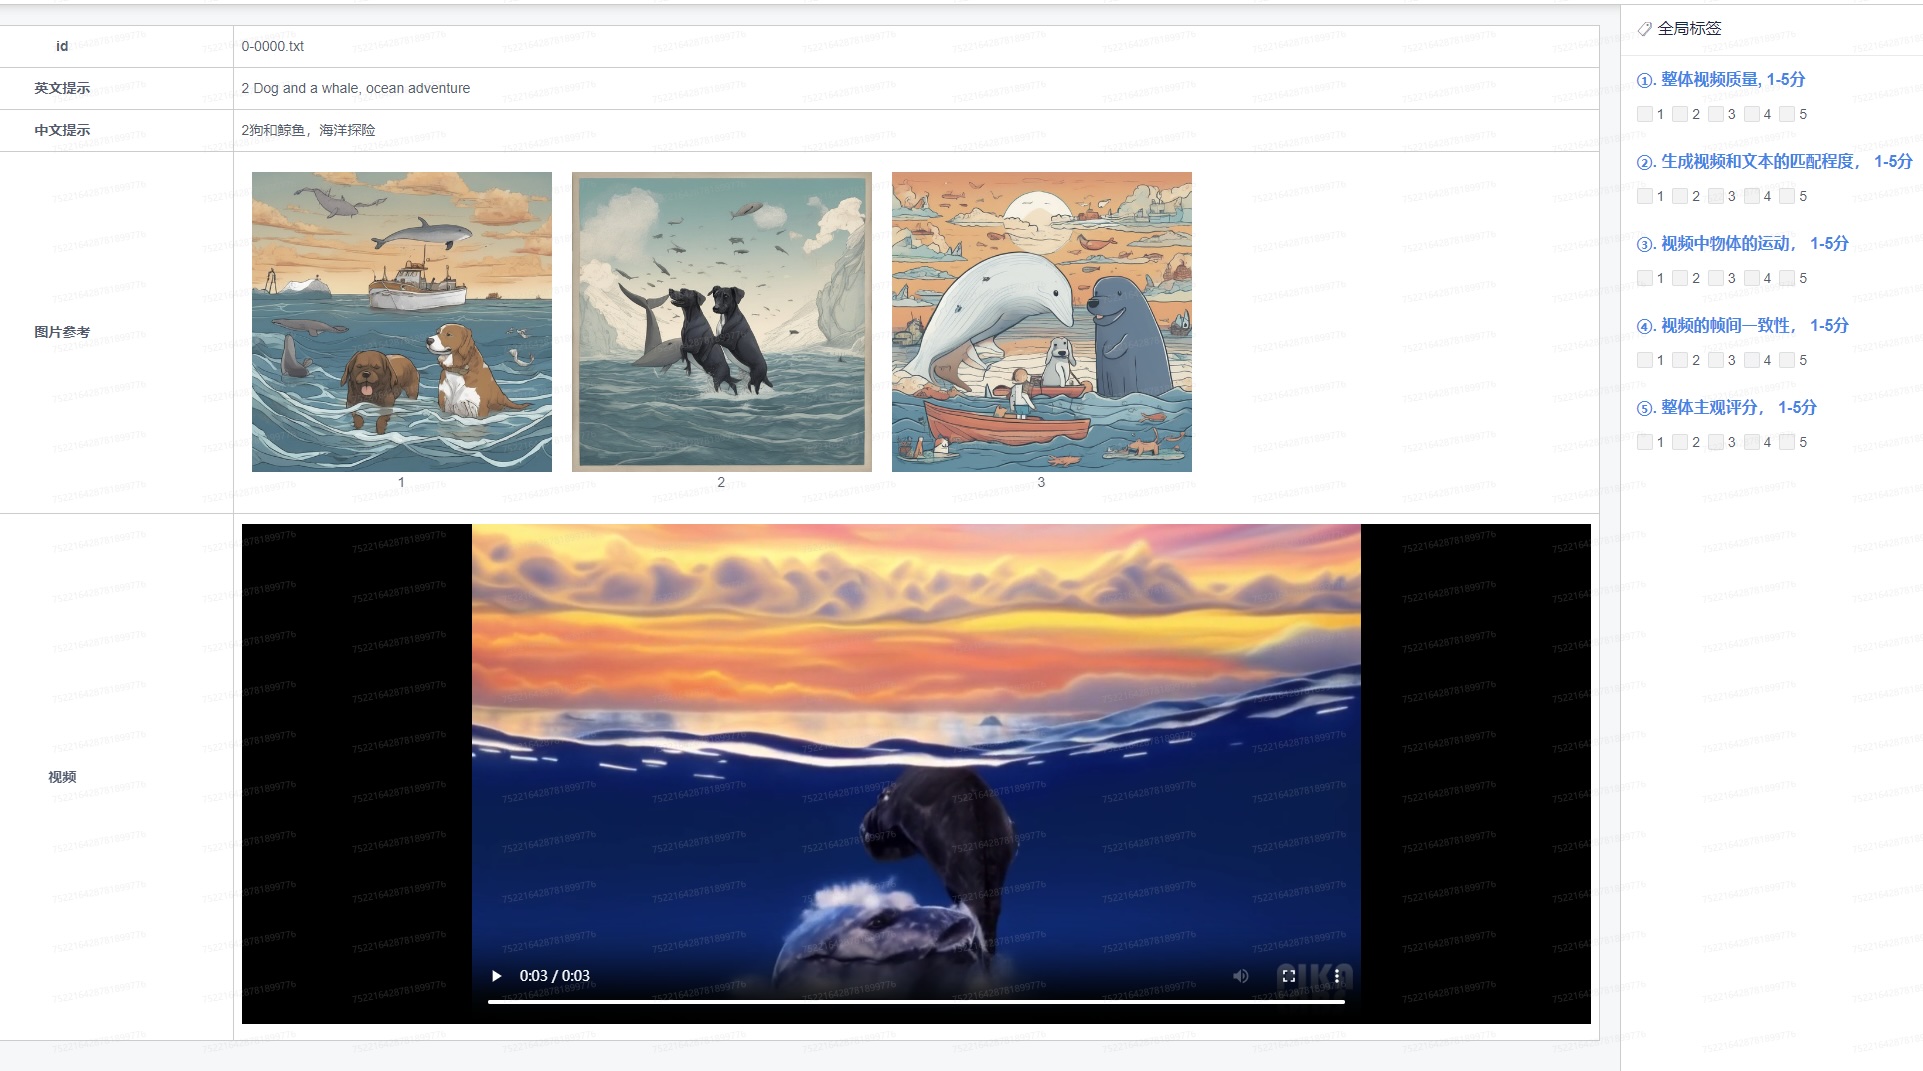
Task: Click the video timestamp 0:03 / 0:03
Action: [555, 976]
